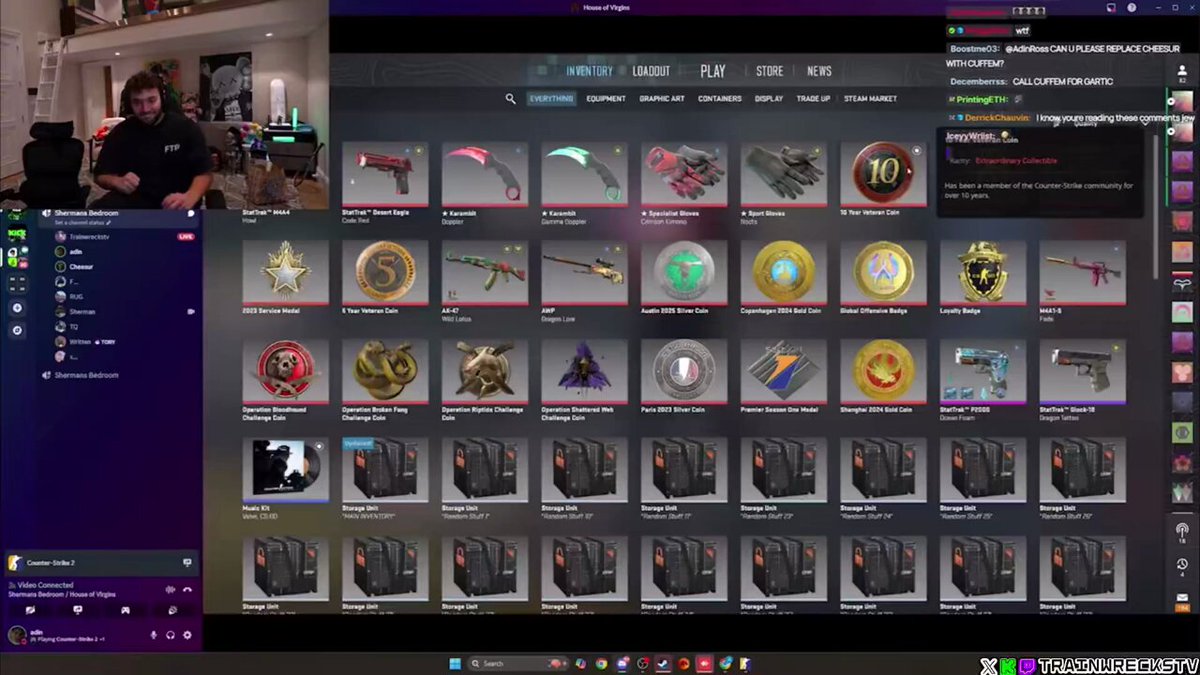Start an activity via Discord controller icon
The height and width of the screenshot is (675, 1200).
pos(125,610)
